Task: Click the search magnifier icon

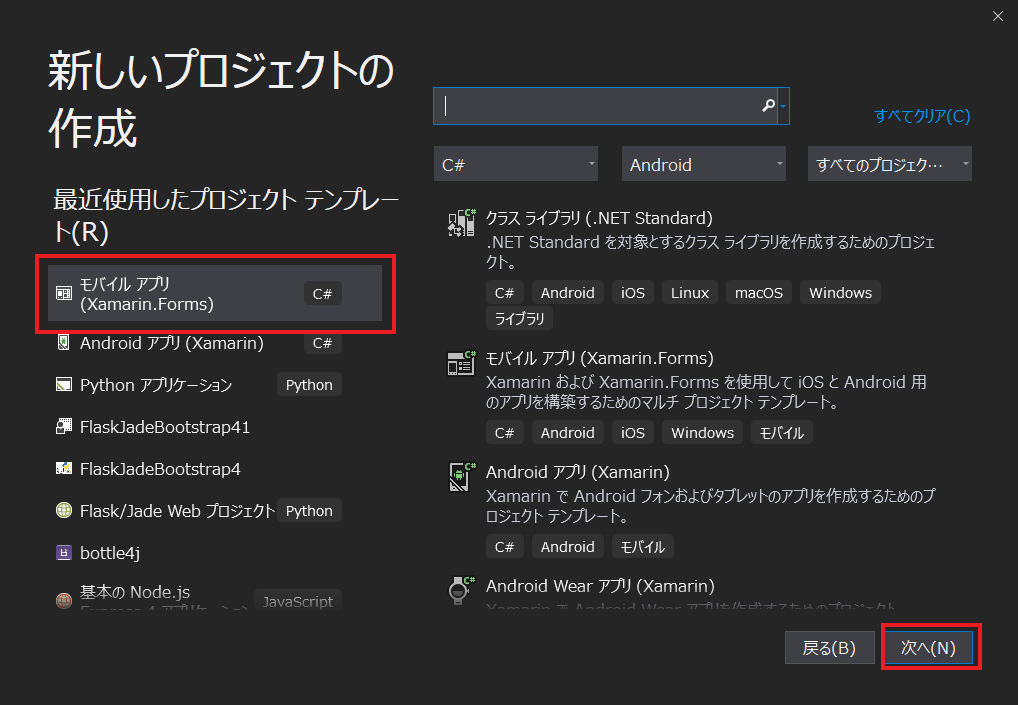Action: [768, 105]
